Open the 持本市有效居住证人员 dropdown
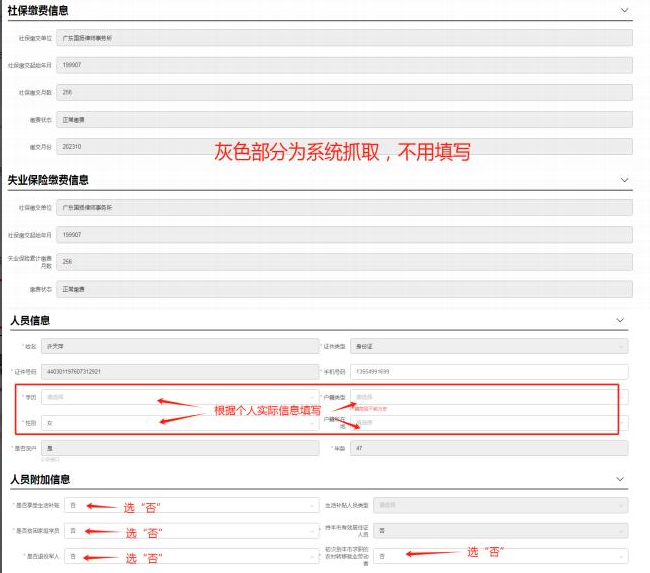This screenshot has height=573, width=650. click(x=501, y=531)
